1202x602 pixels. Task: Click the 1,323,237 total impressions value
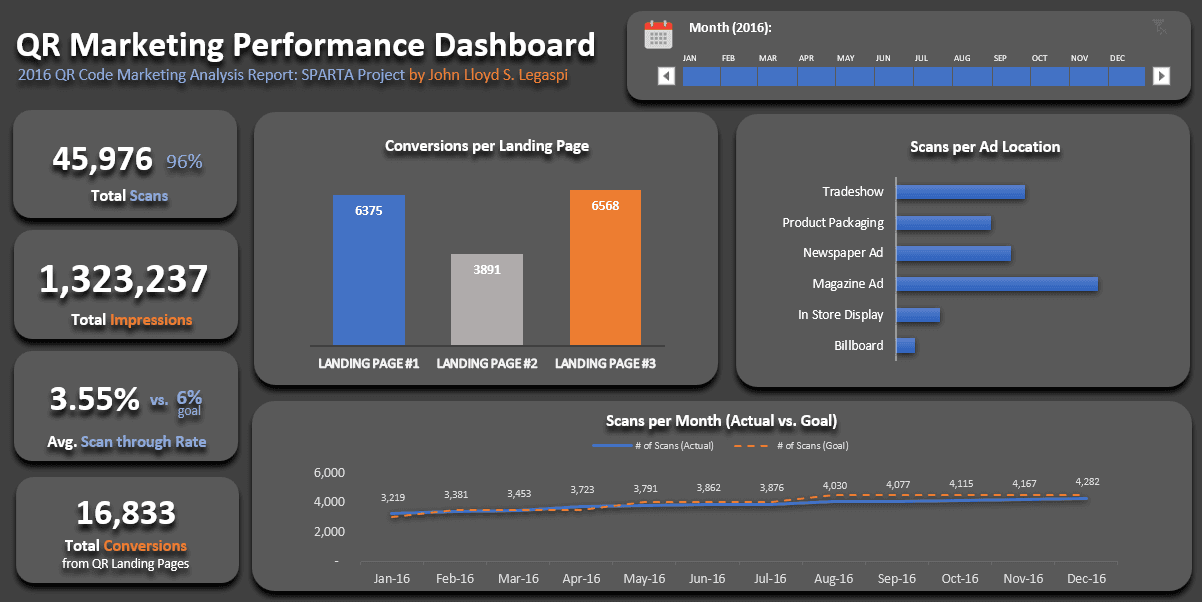click(x=124, y=281)
